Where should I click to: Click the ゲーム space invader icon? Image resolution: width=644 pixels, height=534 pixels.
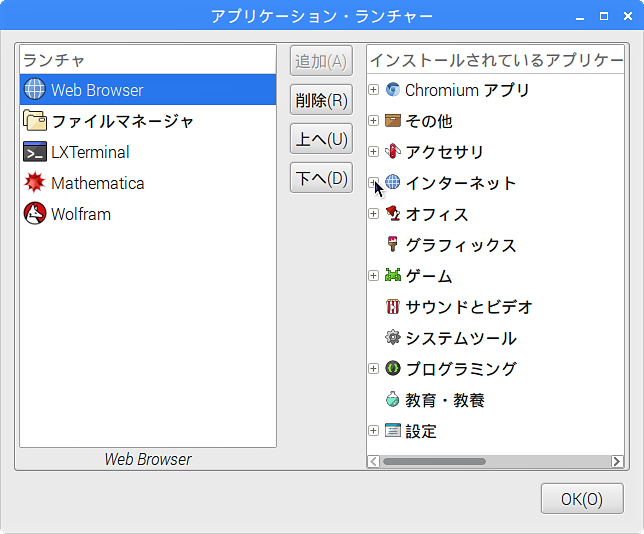pos(393,275)
